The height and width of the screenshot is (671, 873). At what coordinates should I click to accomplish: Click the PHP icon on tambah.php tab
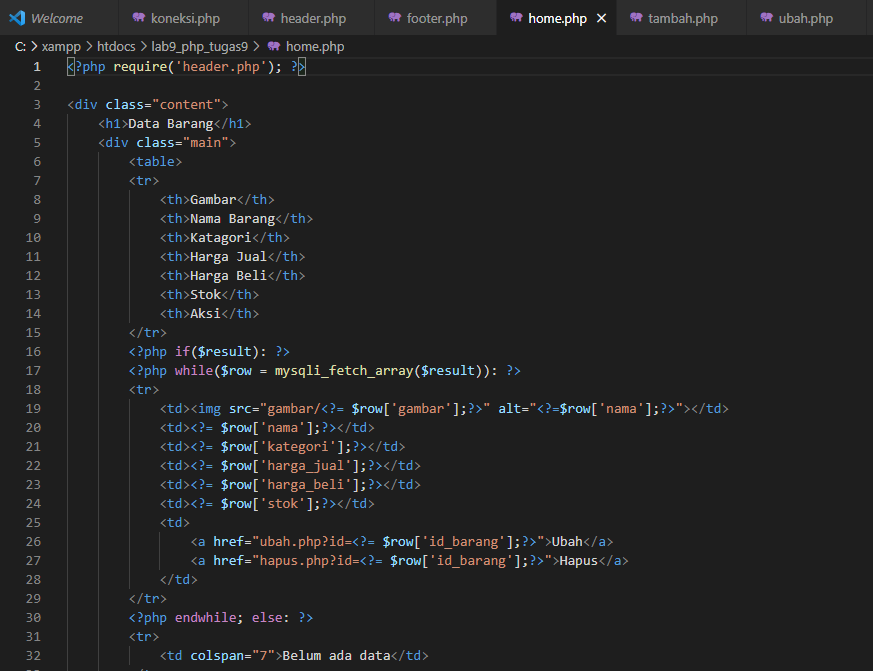(637, 17)
